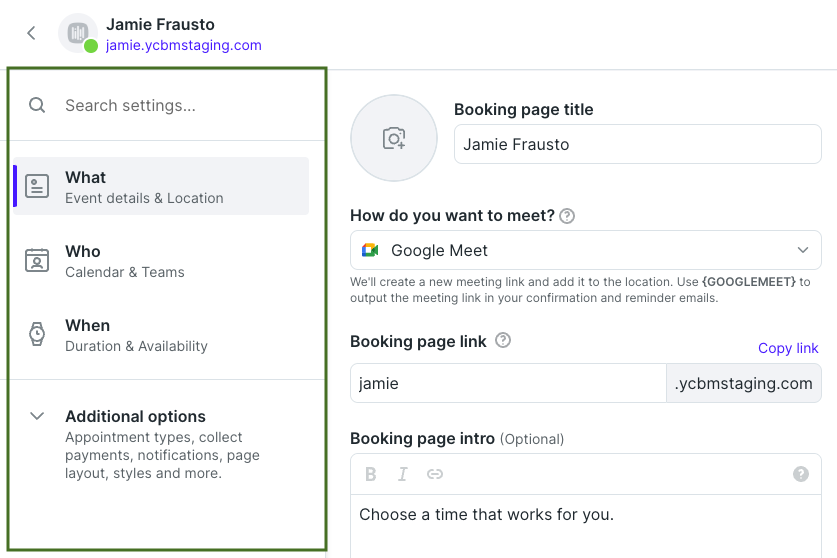Apply bold formatting in intro editor
Image resolution: width=837 pixels, height=558 pixels.
pos(370,474)
